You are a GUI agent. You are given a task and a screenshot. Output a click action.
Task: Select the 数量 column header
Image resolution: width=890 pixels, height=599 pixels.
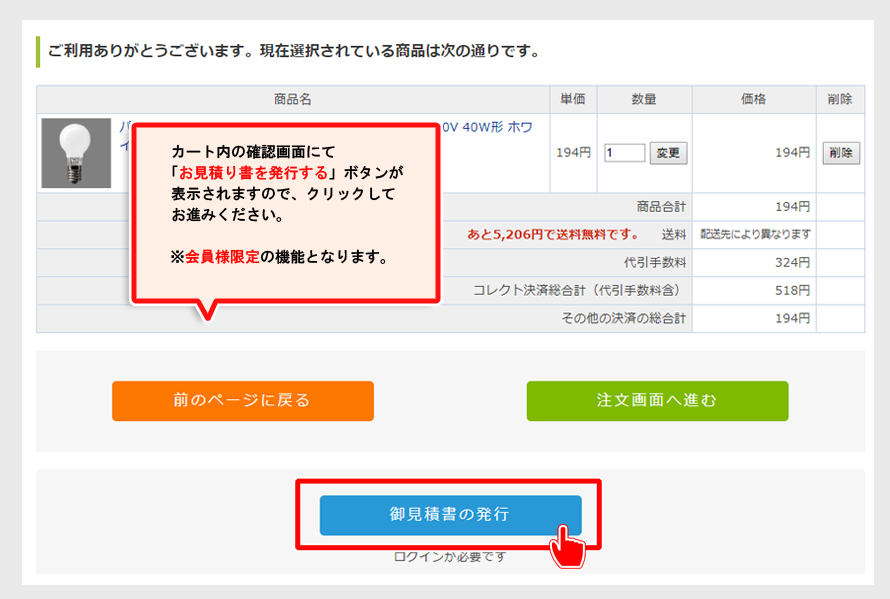(644, 99)
